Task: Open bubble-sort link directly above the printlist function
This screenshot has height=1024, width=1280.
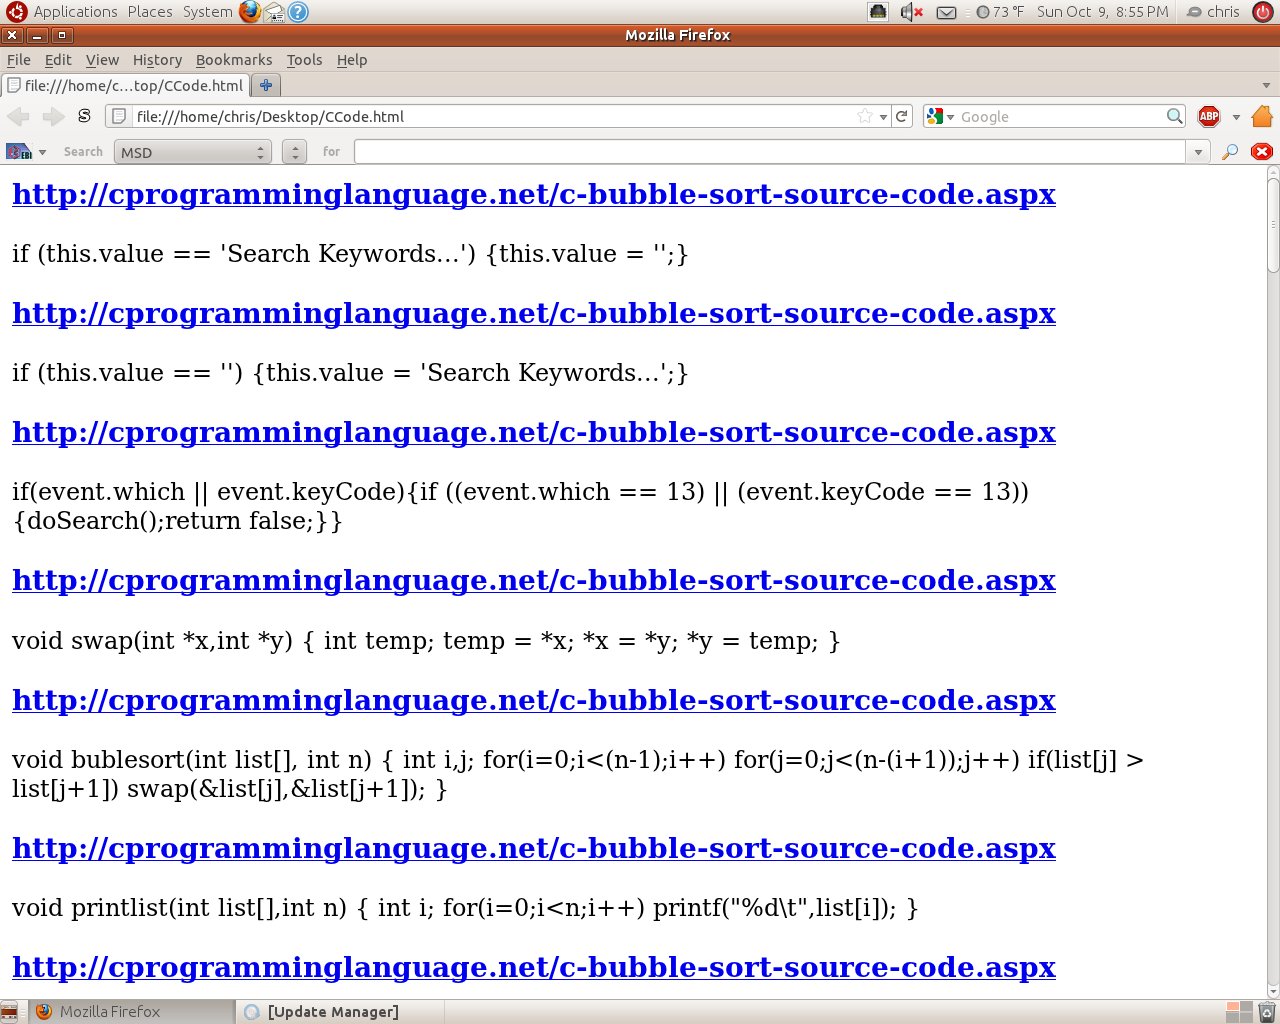Action: pos(534,849)
